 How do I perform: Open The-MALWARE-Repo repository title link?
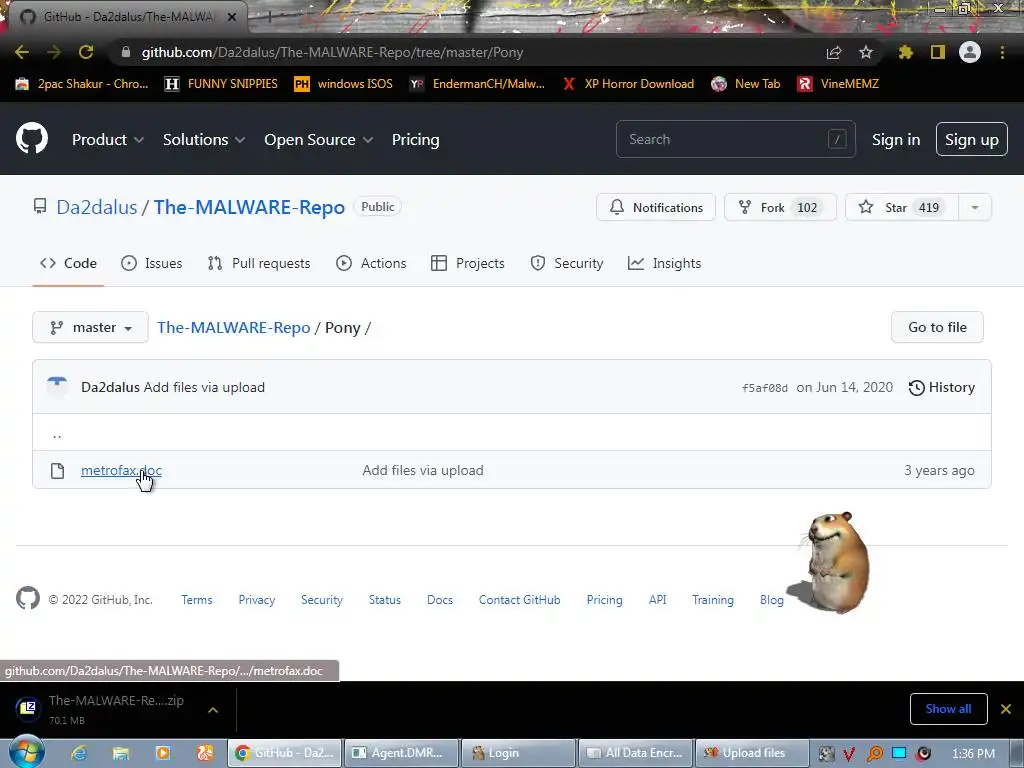click(249, 207)
